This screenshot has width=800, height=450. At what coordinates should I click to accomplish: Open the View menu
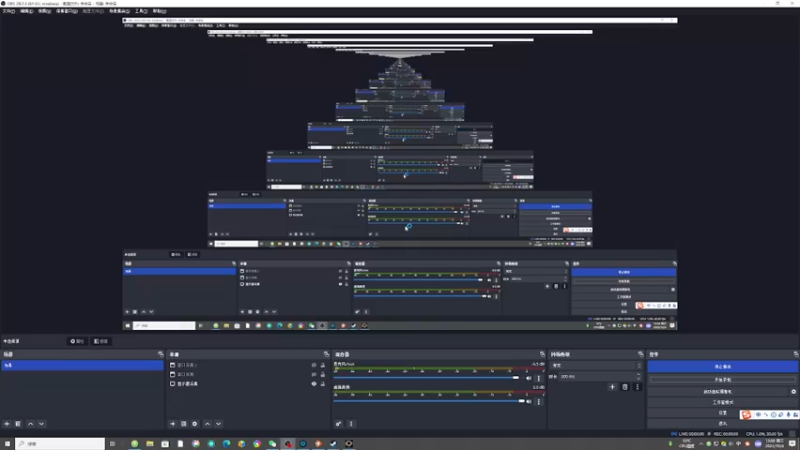[44, 11]
